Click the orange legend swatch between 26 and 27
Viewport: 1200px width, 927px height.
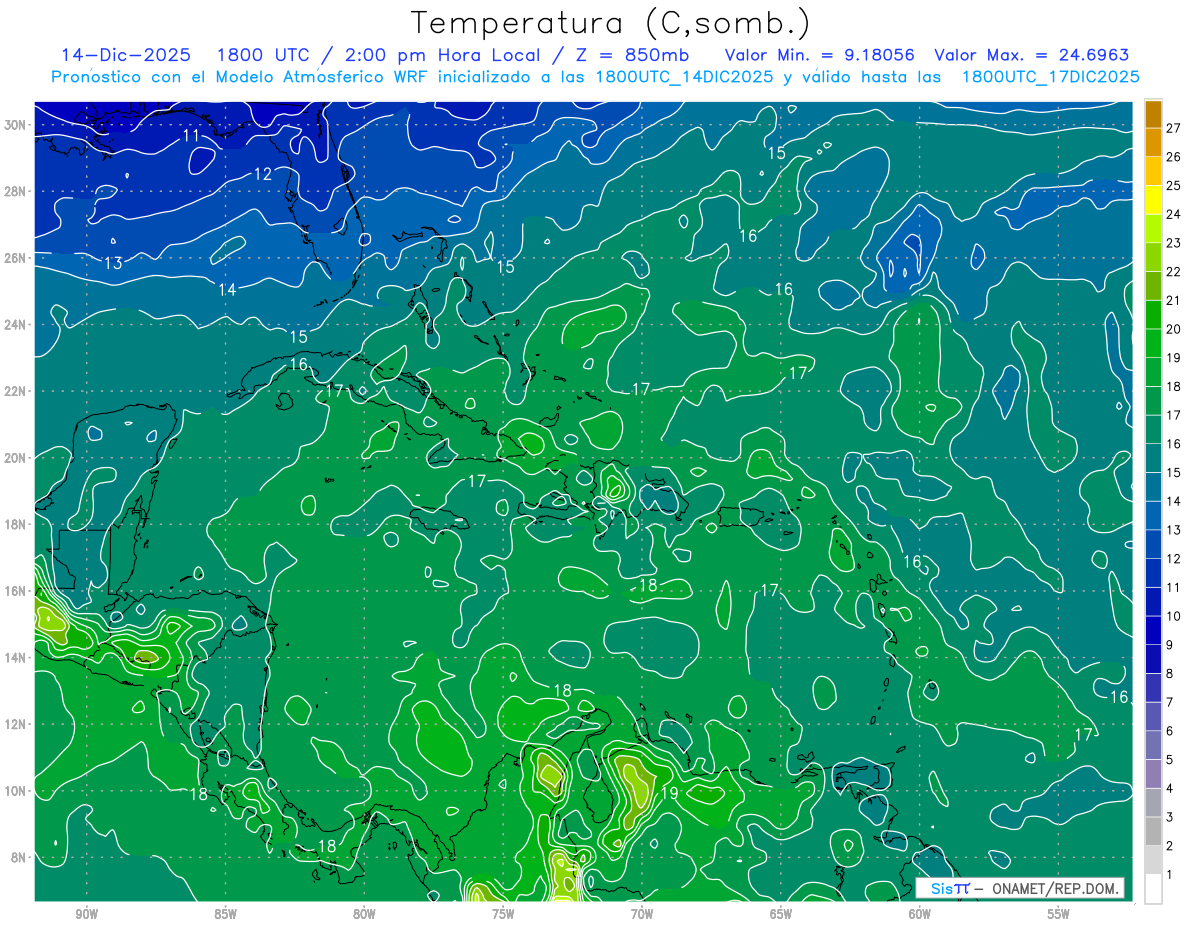1153,142
